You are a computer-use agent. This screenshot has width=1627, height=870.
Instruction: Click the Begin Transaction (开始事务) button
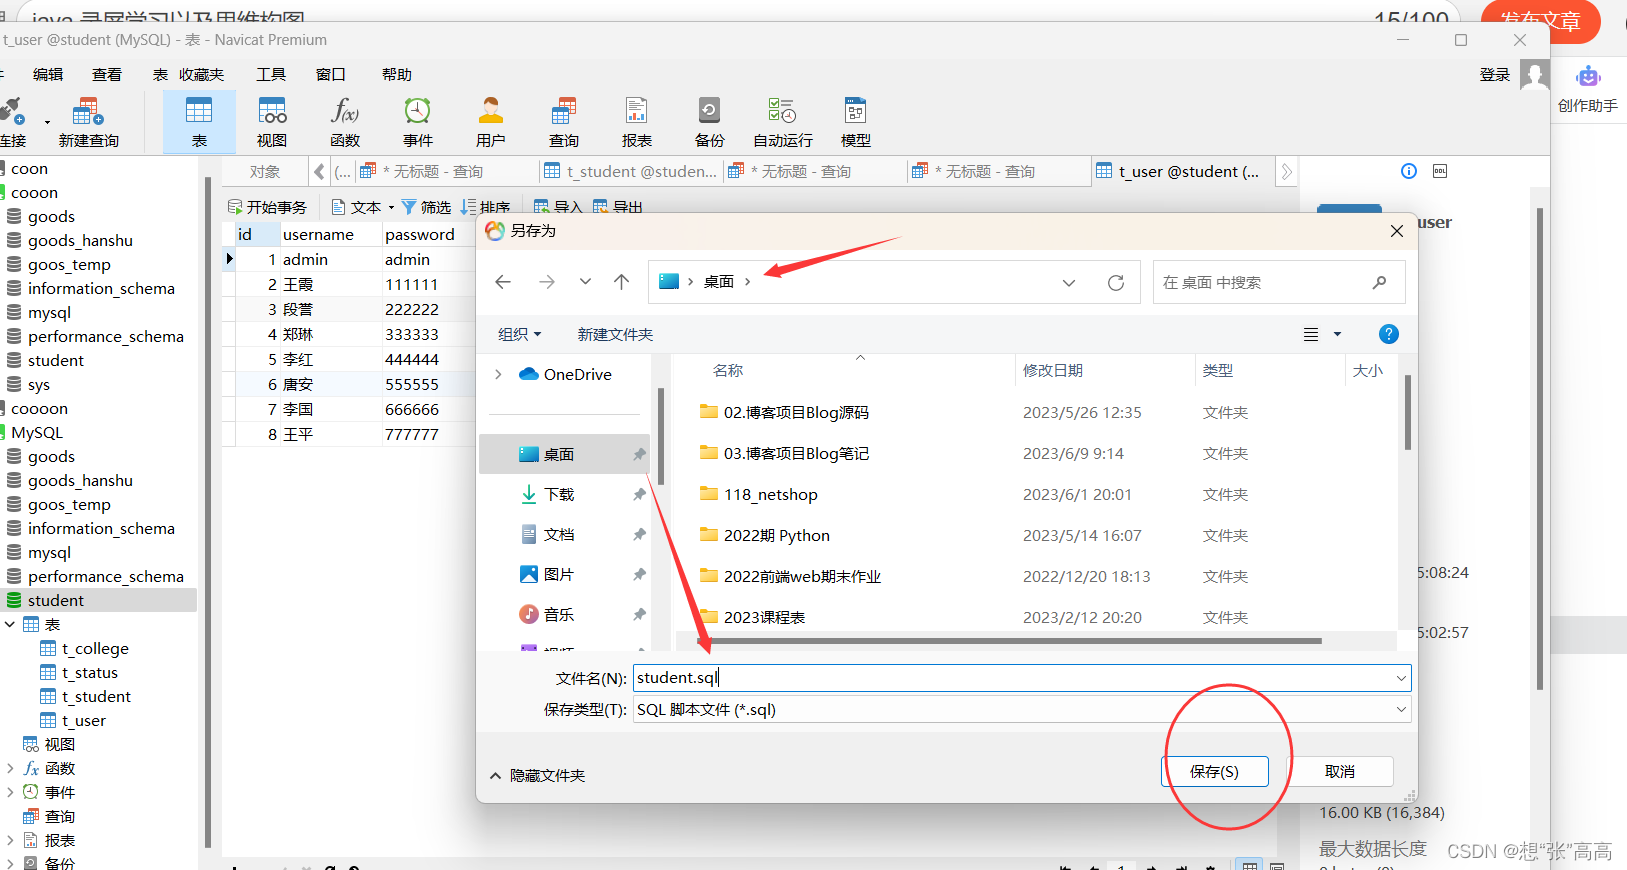tap(268, 207)
